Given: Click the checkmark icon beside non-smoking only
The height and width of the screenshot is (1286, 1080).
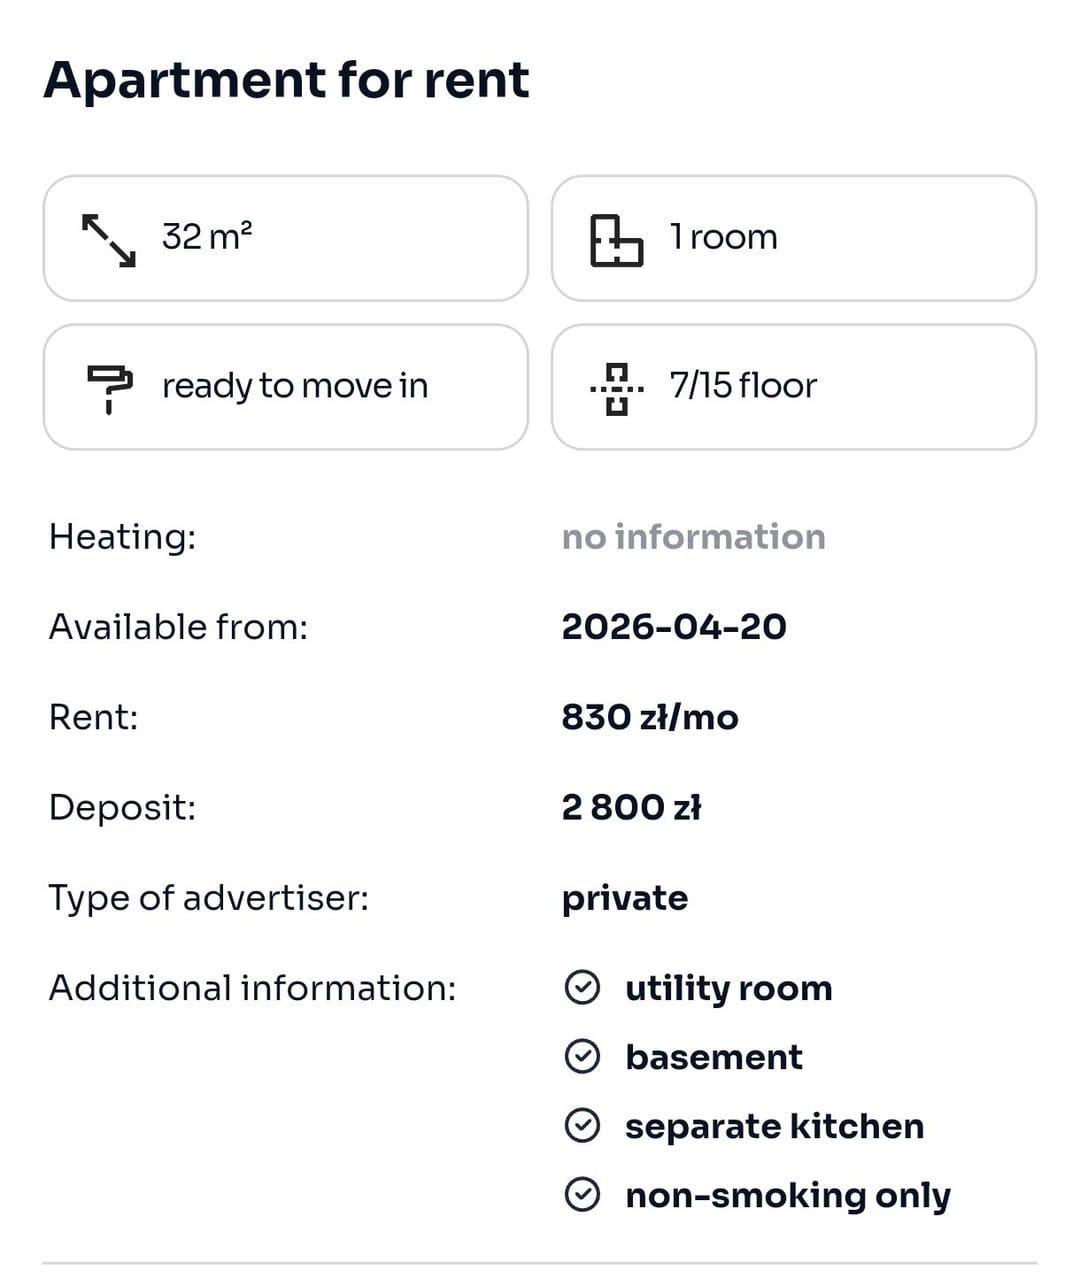Looking at the screenshot, I should (584, 1195).
